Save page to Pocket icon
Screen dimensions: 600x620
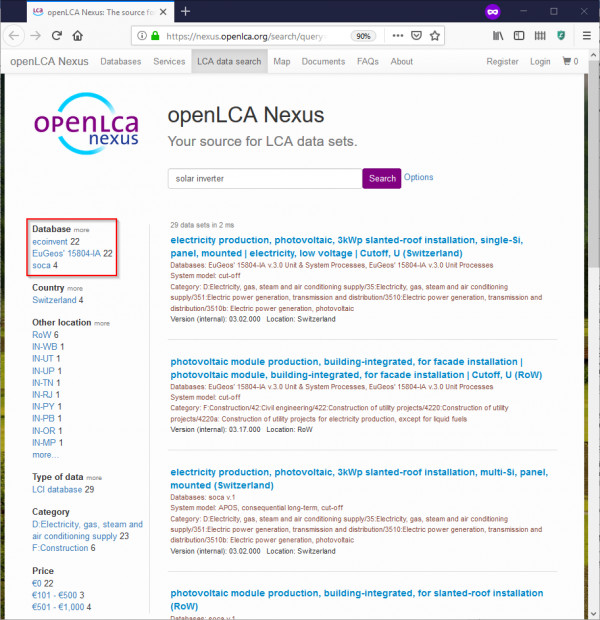click(x=416, y=36)
